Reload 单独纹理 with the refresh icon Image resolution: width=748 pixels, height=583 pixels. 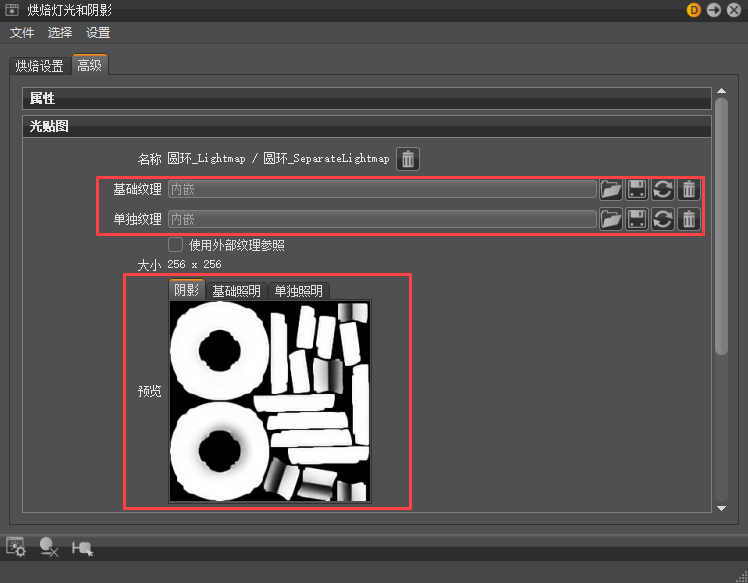pos(663,219)
